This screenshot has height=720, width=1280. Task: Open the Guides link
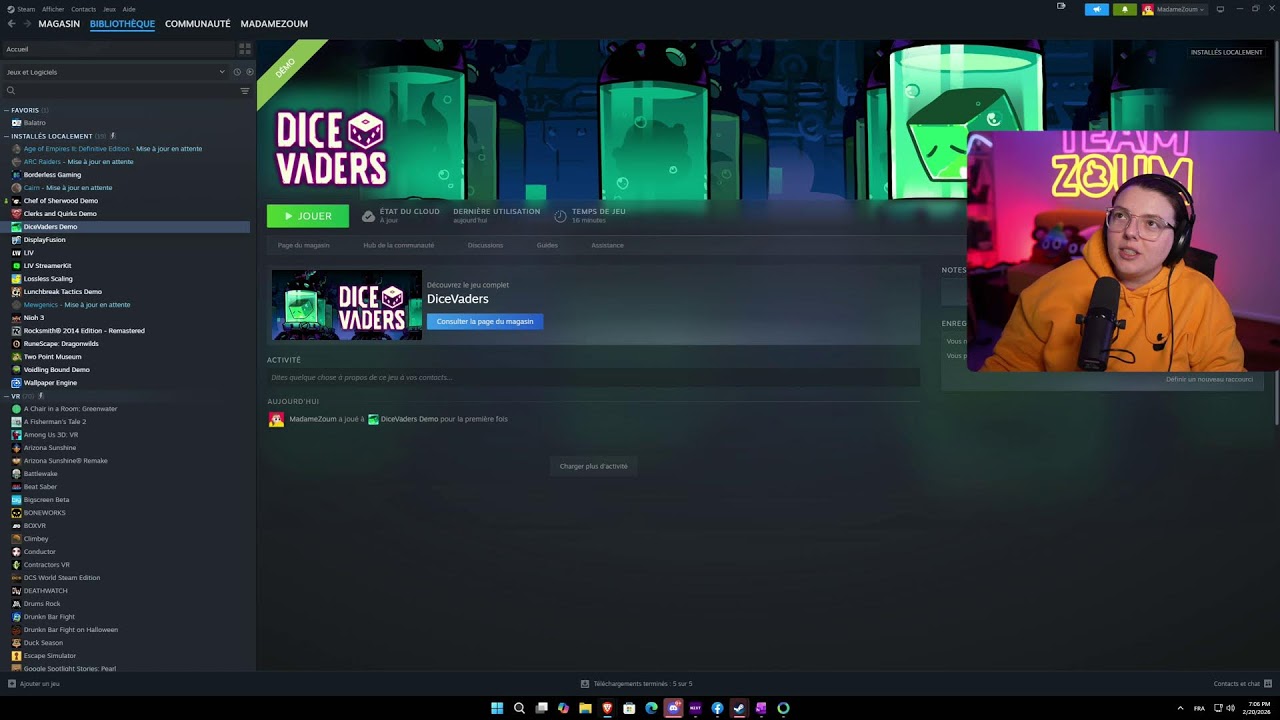(547, 245)
